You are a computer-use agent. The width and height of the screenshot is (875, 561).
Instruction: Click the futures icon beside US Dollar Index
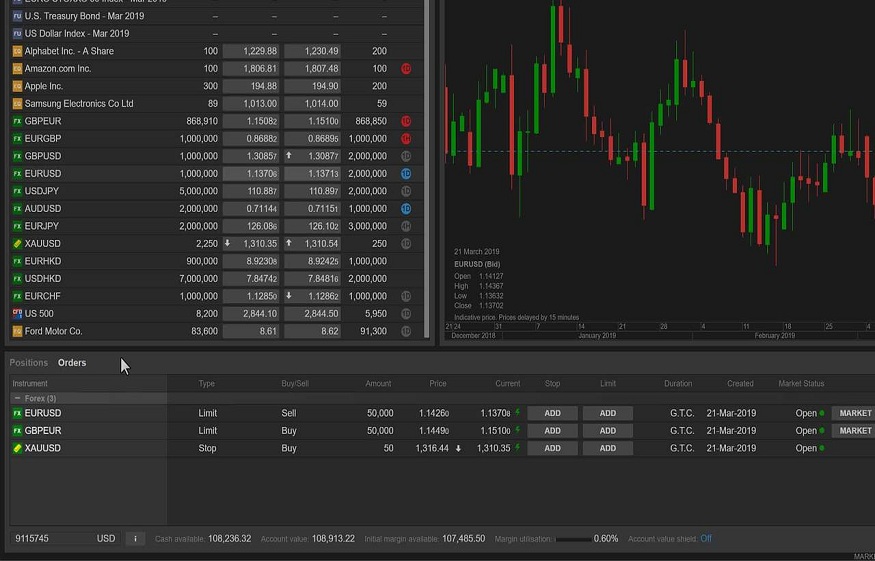(x=17, y=33)
